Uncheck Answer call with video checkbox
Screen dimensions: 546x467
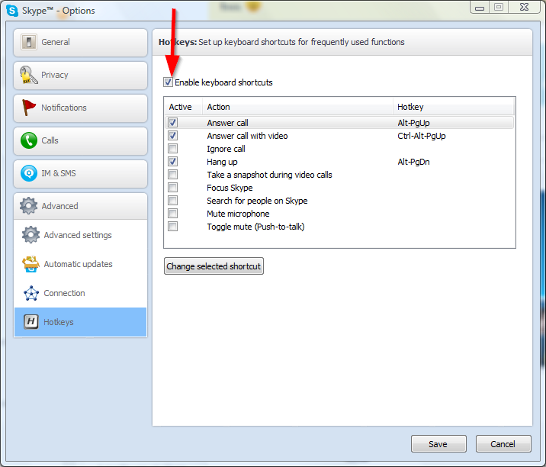click(173, 135)
